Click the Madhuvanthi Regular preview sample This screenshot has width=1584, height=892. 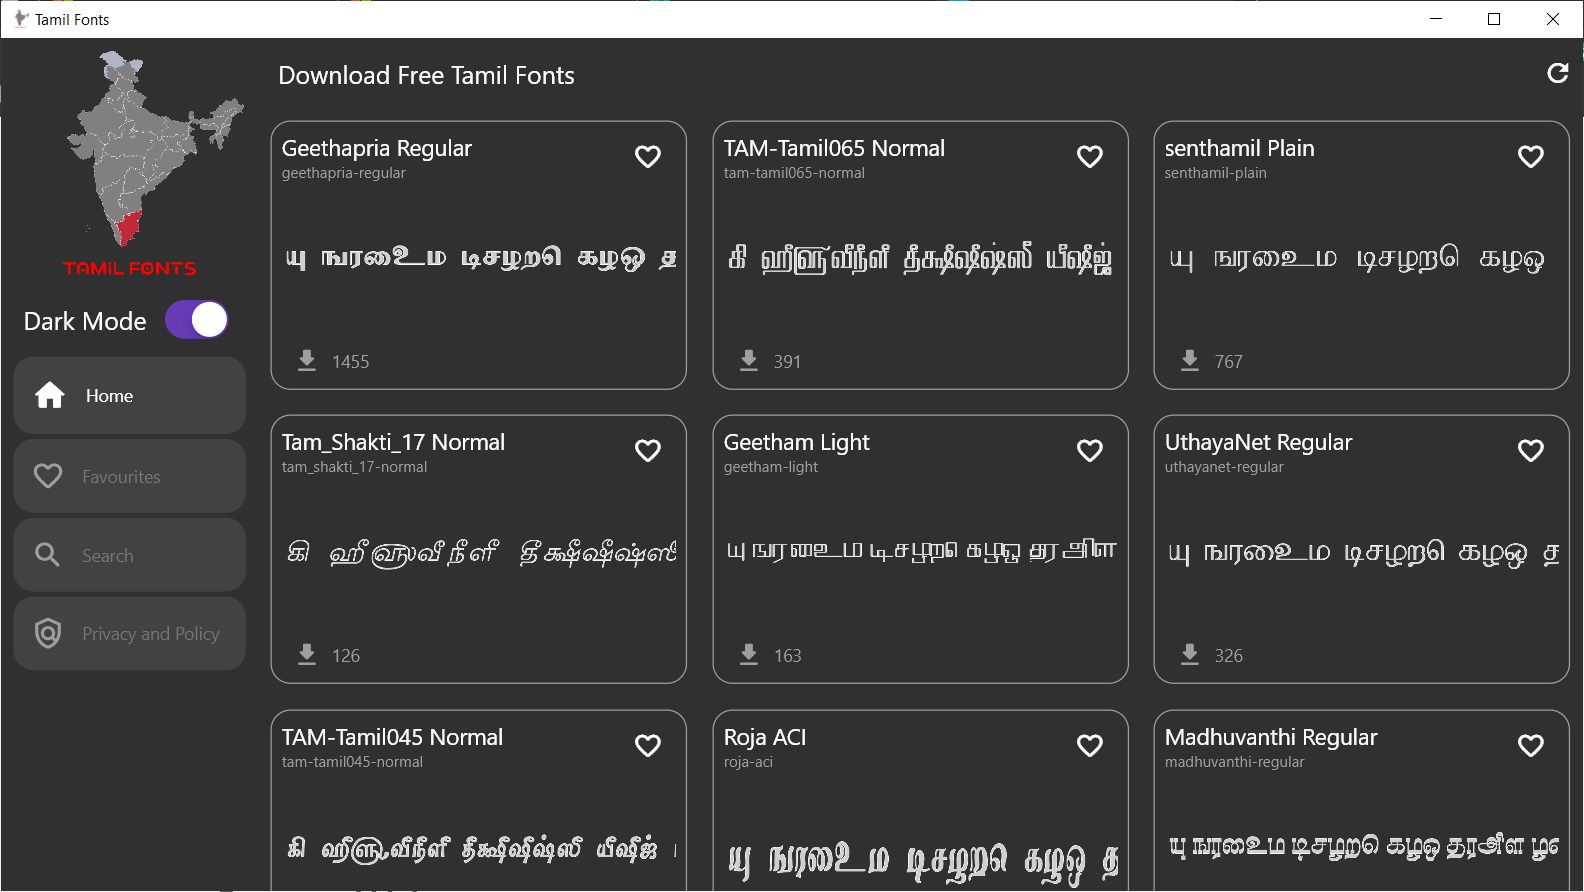coord(1363,847)
